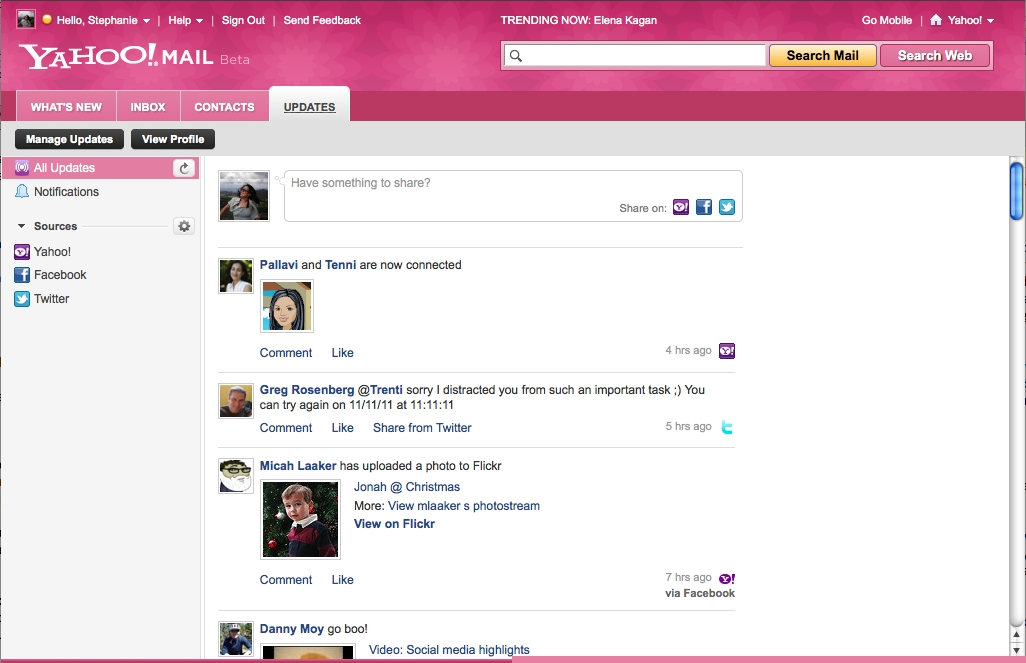The width and height of the screenshot is (1026, 663).
Task: Click the yellow status dot by Hello
Action: (47, 19)
